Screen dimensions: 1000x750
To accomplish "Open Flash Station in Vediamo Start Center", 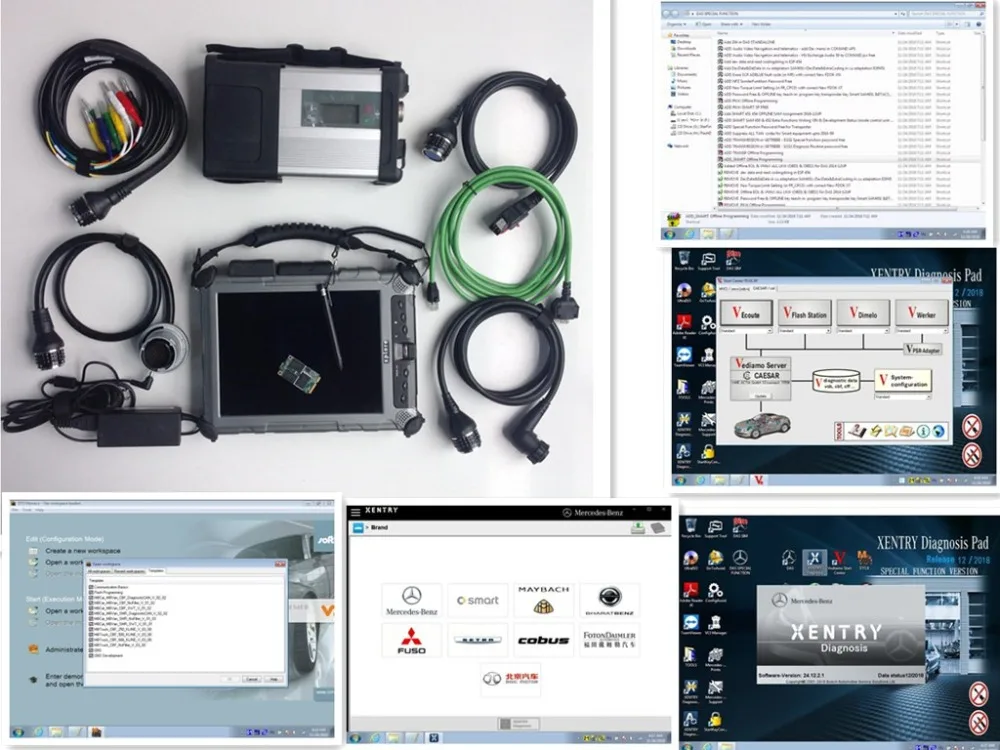I will tap(805, 313).
